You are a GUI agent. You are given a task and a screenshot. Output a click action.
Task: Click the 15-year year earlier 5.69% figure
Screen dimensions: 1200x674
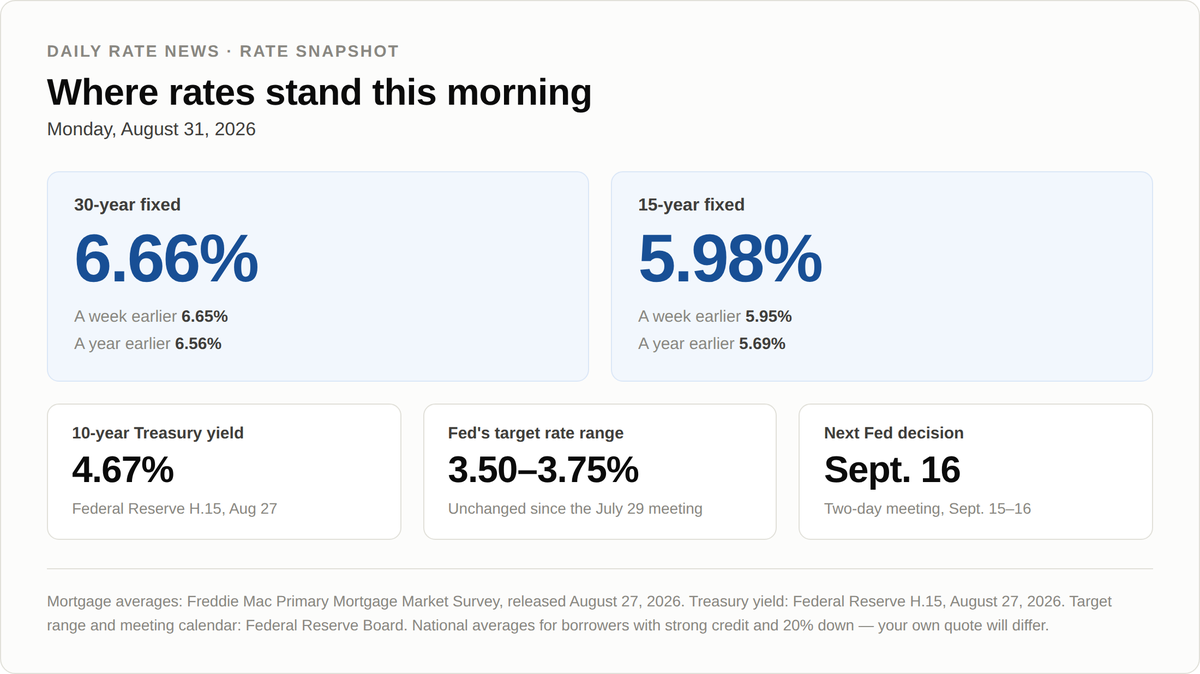[x=762, y=343]
